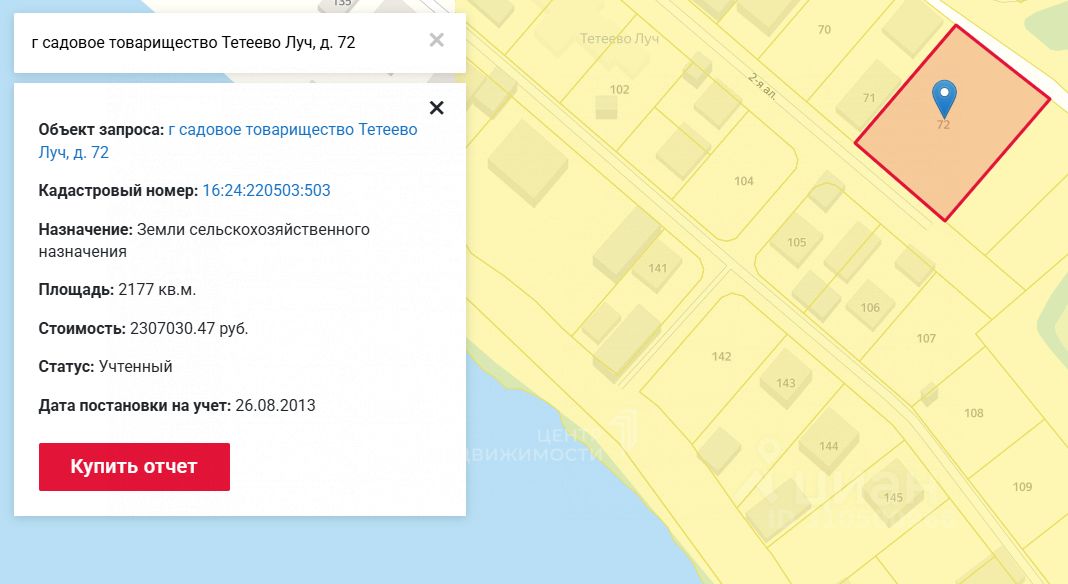Select plot 104 on the map

tap(744, 181)
